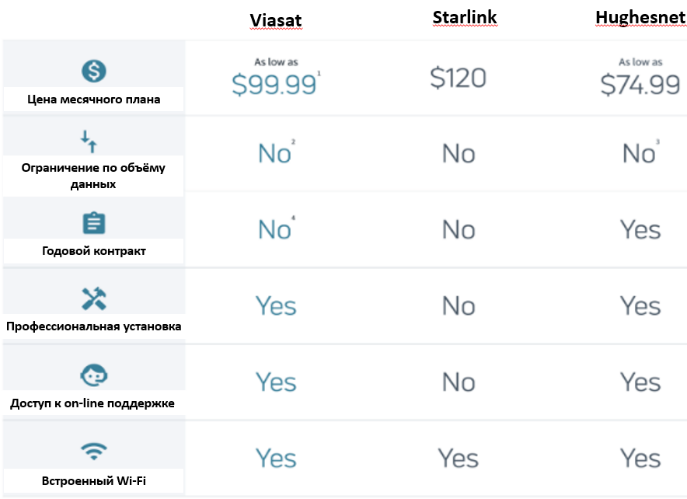Click Hughesnet's Yes for annual contract

640,230
